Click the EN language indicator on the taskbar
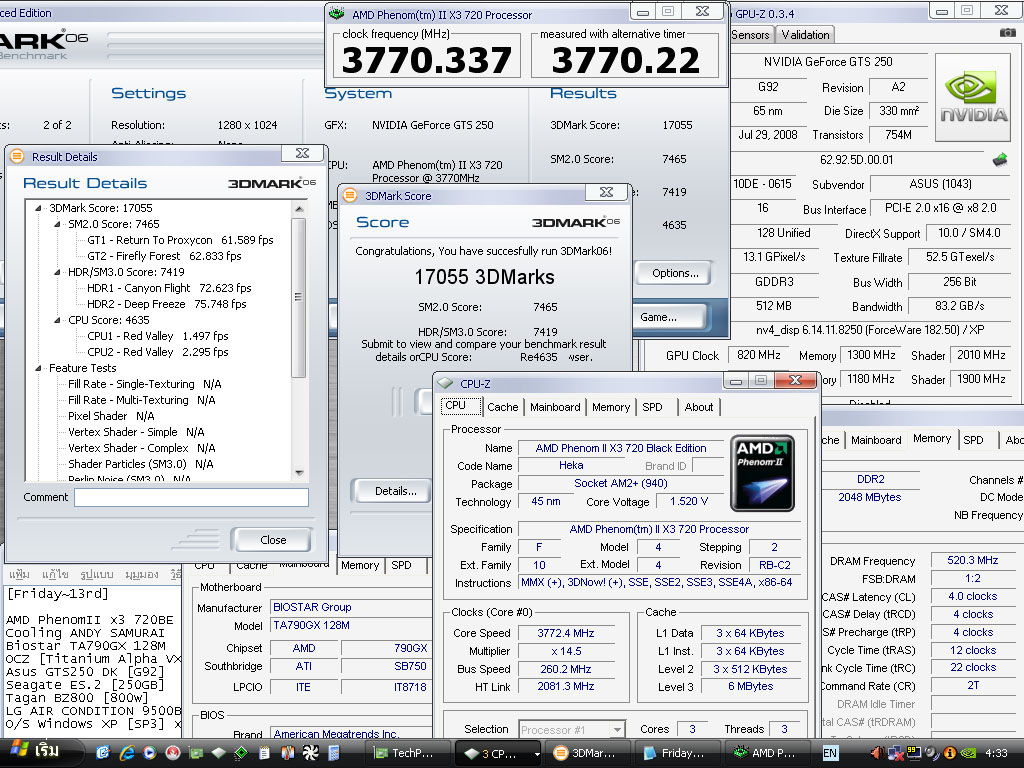 click(830, 752)
